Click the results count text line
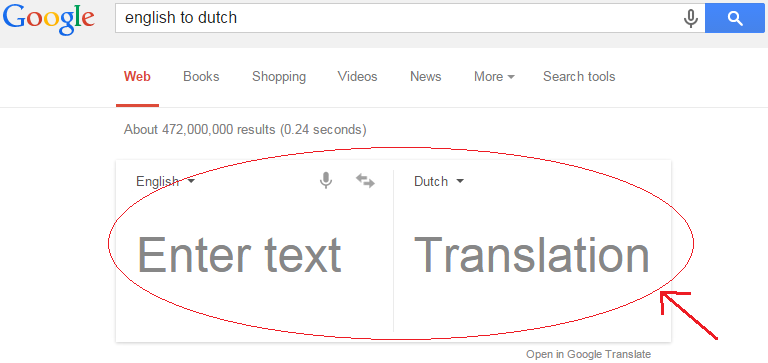 click(x=245, y=130)
